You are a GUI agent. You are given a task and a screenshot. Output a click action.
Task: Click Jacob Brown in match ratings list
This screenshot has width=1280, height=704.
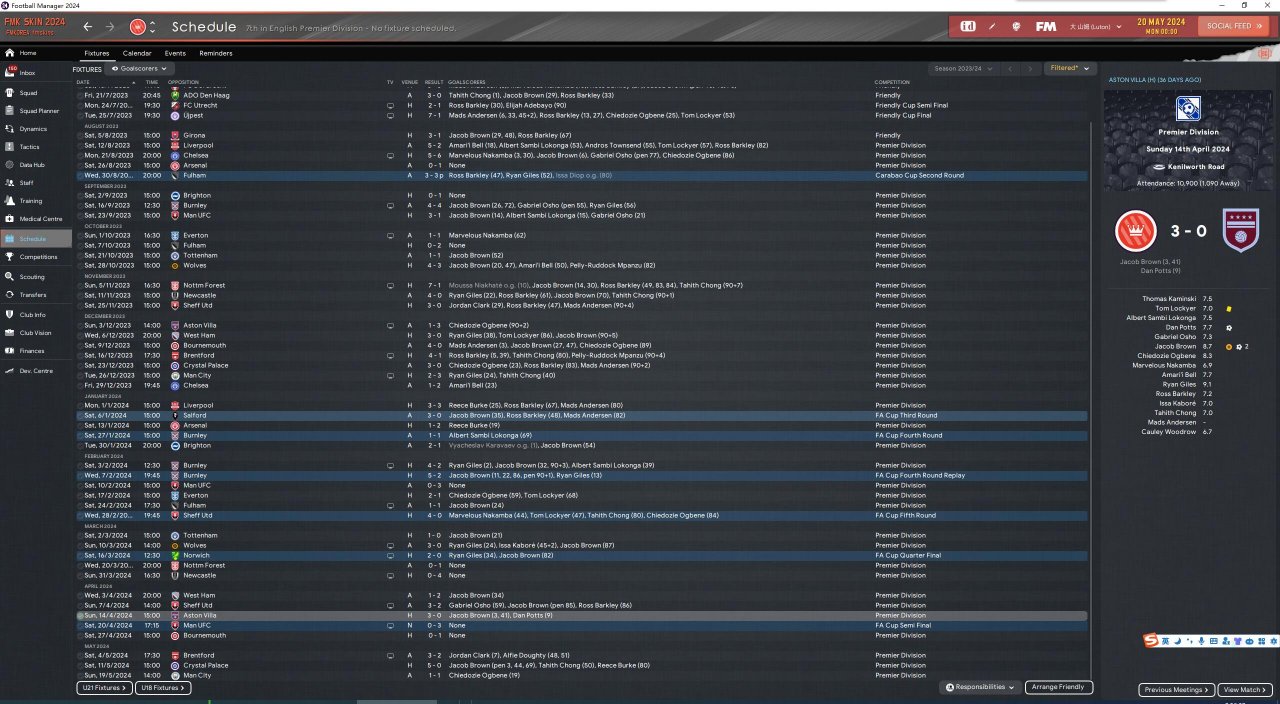pos(1176,346)
